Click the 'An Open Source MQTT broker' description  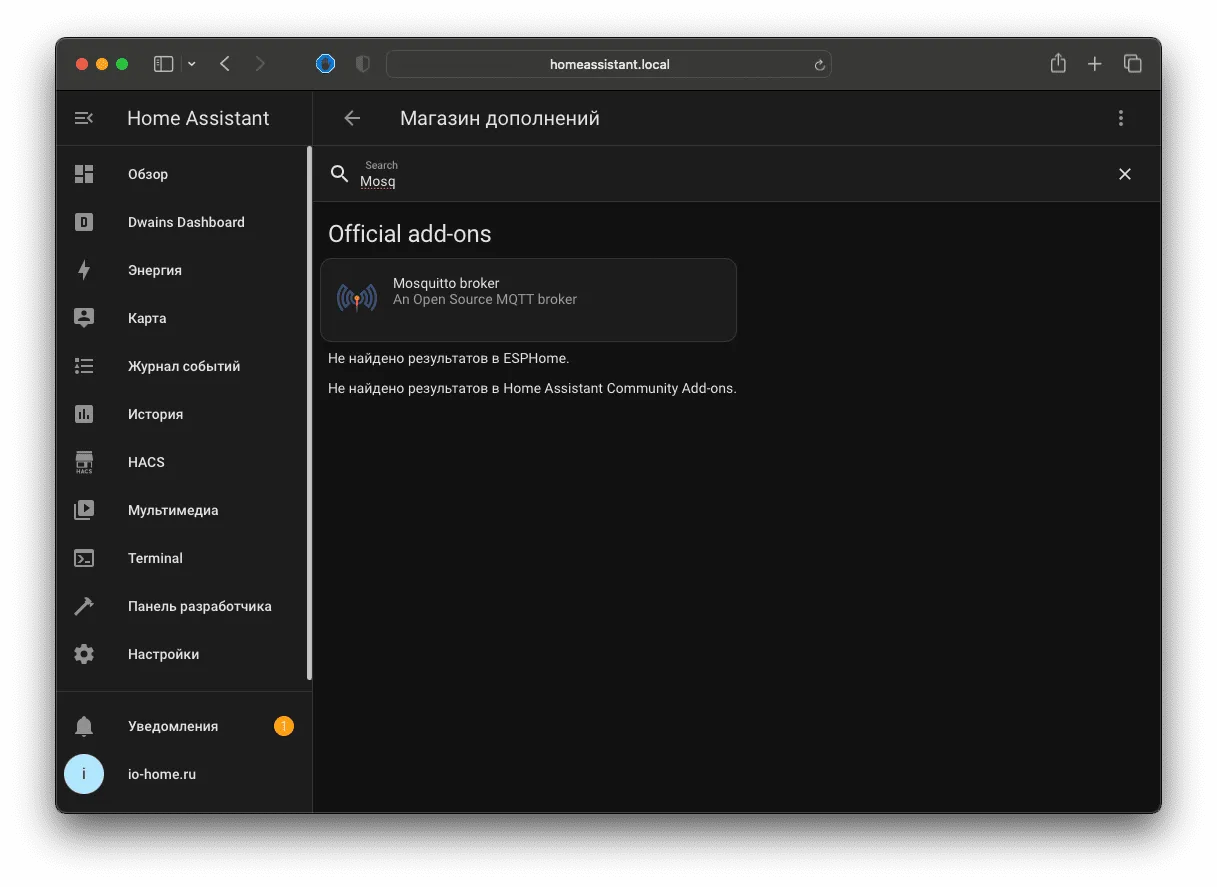click(x=485, y=299)
